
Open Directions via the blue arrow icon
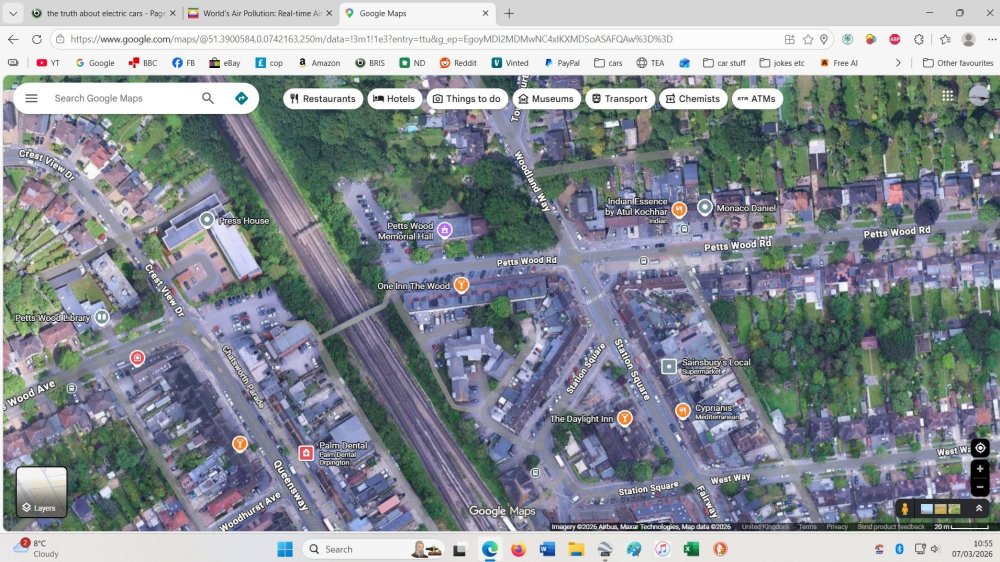(x=241, y=98)
